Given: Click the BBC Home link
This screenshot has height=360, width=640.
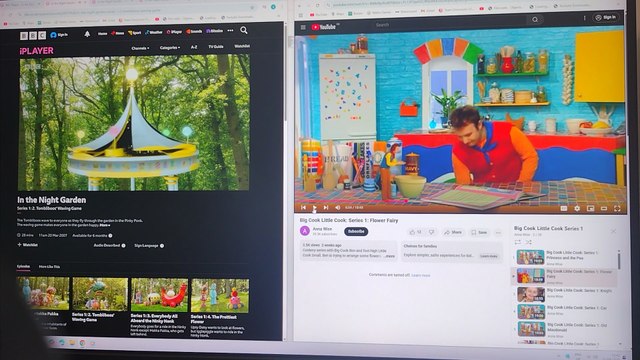Looking at the screenshot, I should [x=102, y=33].
